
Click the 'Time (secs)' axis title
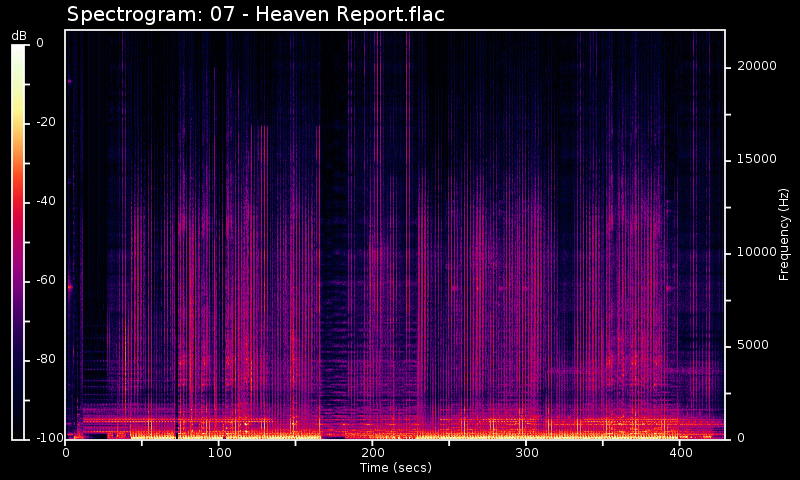pyautogui.click(x=395, y=467)
